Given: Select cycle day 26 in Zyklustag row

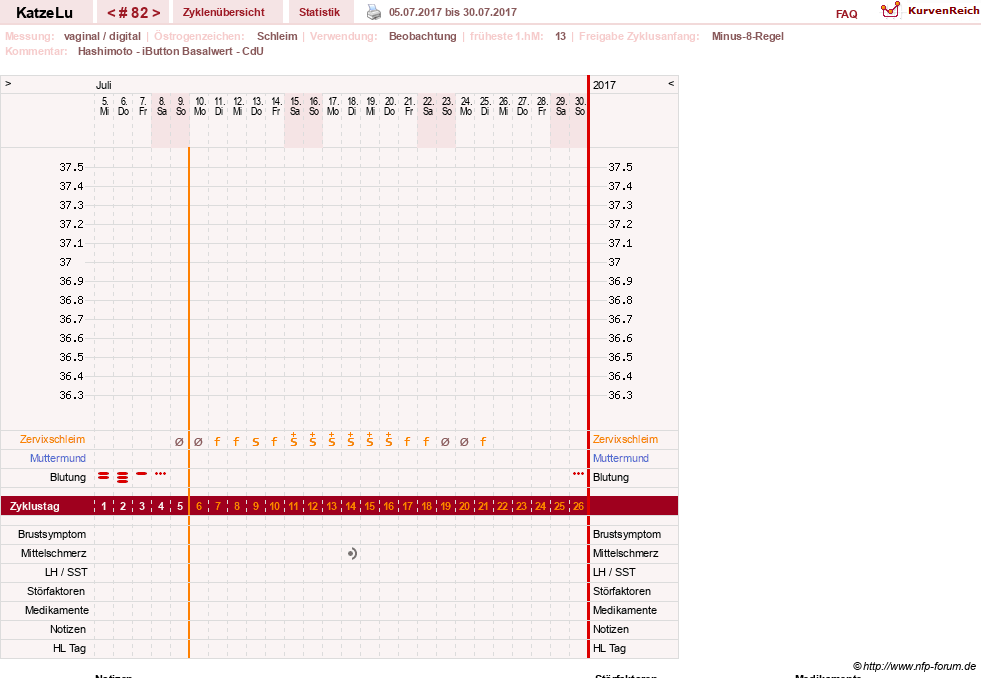Looking at the screenshot, I should (579, 506).
